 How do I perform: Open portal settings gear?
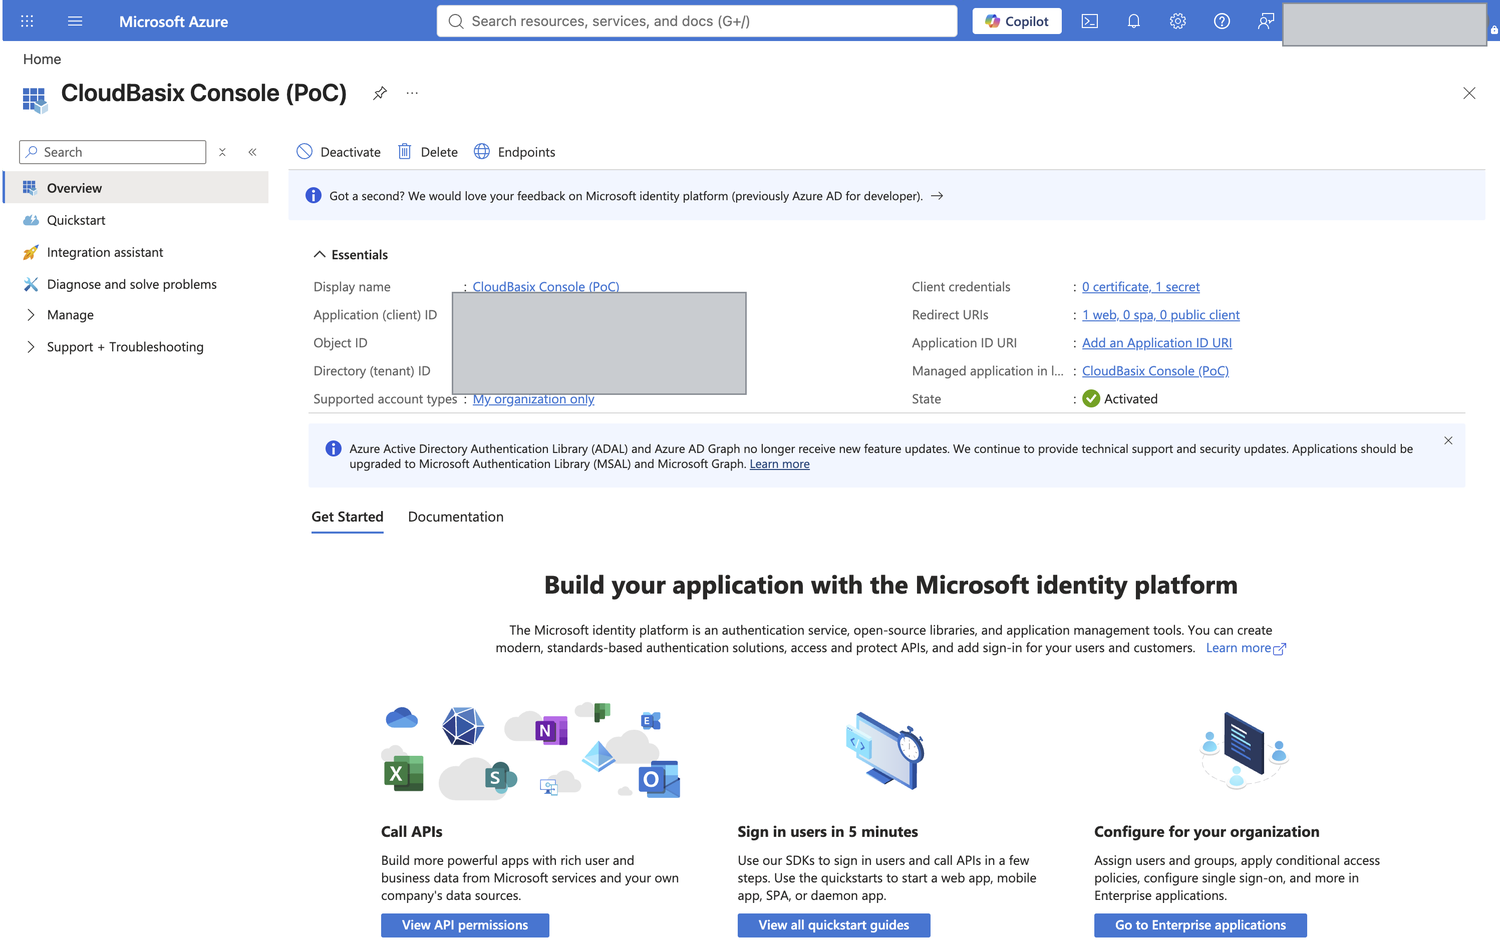(1178, 21)
